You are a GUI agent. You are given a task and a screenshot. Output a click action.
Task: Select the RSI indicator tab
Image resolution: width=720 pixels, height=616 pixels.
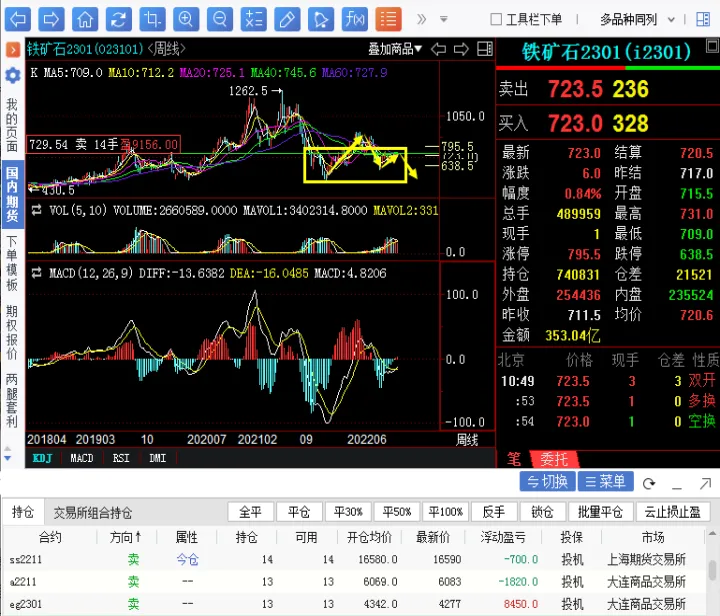click(x=121, y=458)
